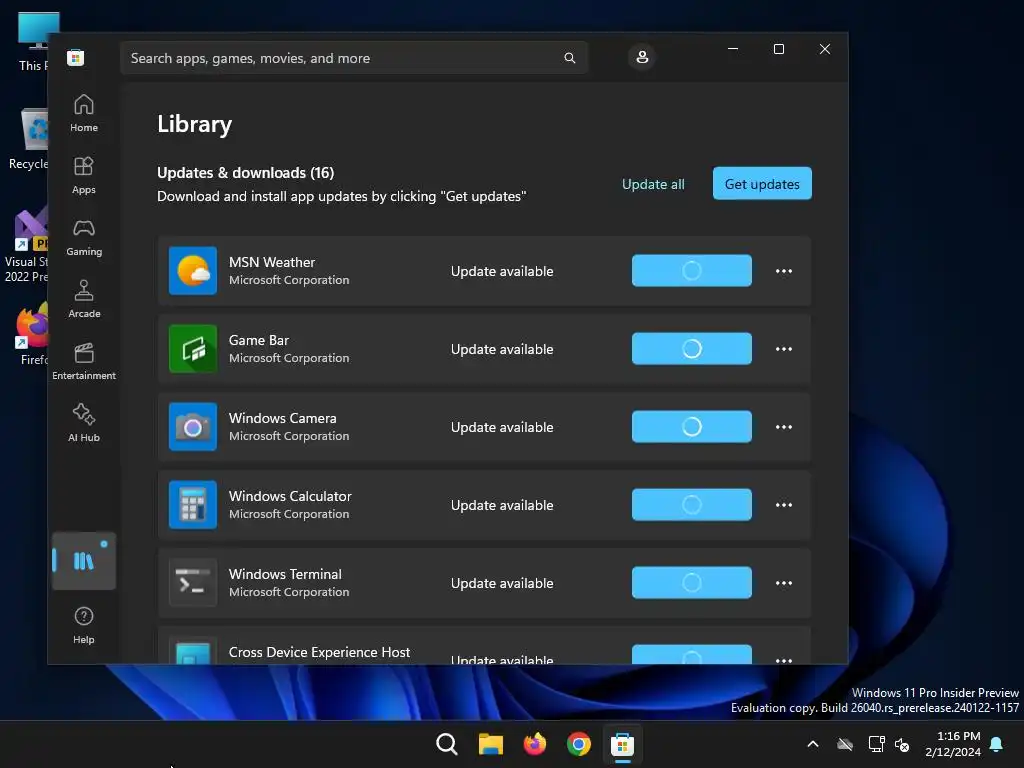Select the Windows Terminal app name text

[x=285, y=574]
